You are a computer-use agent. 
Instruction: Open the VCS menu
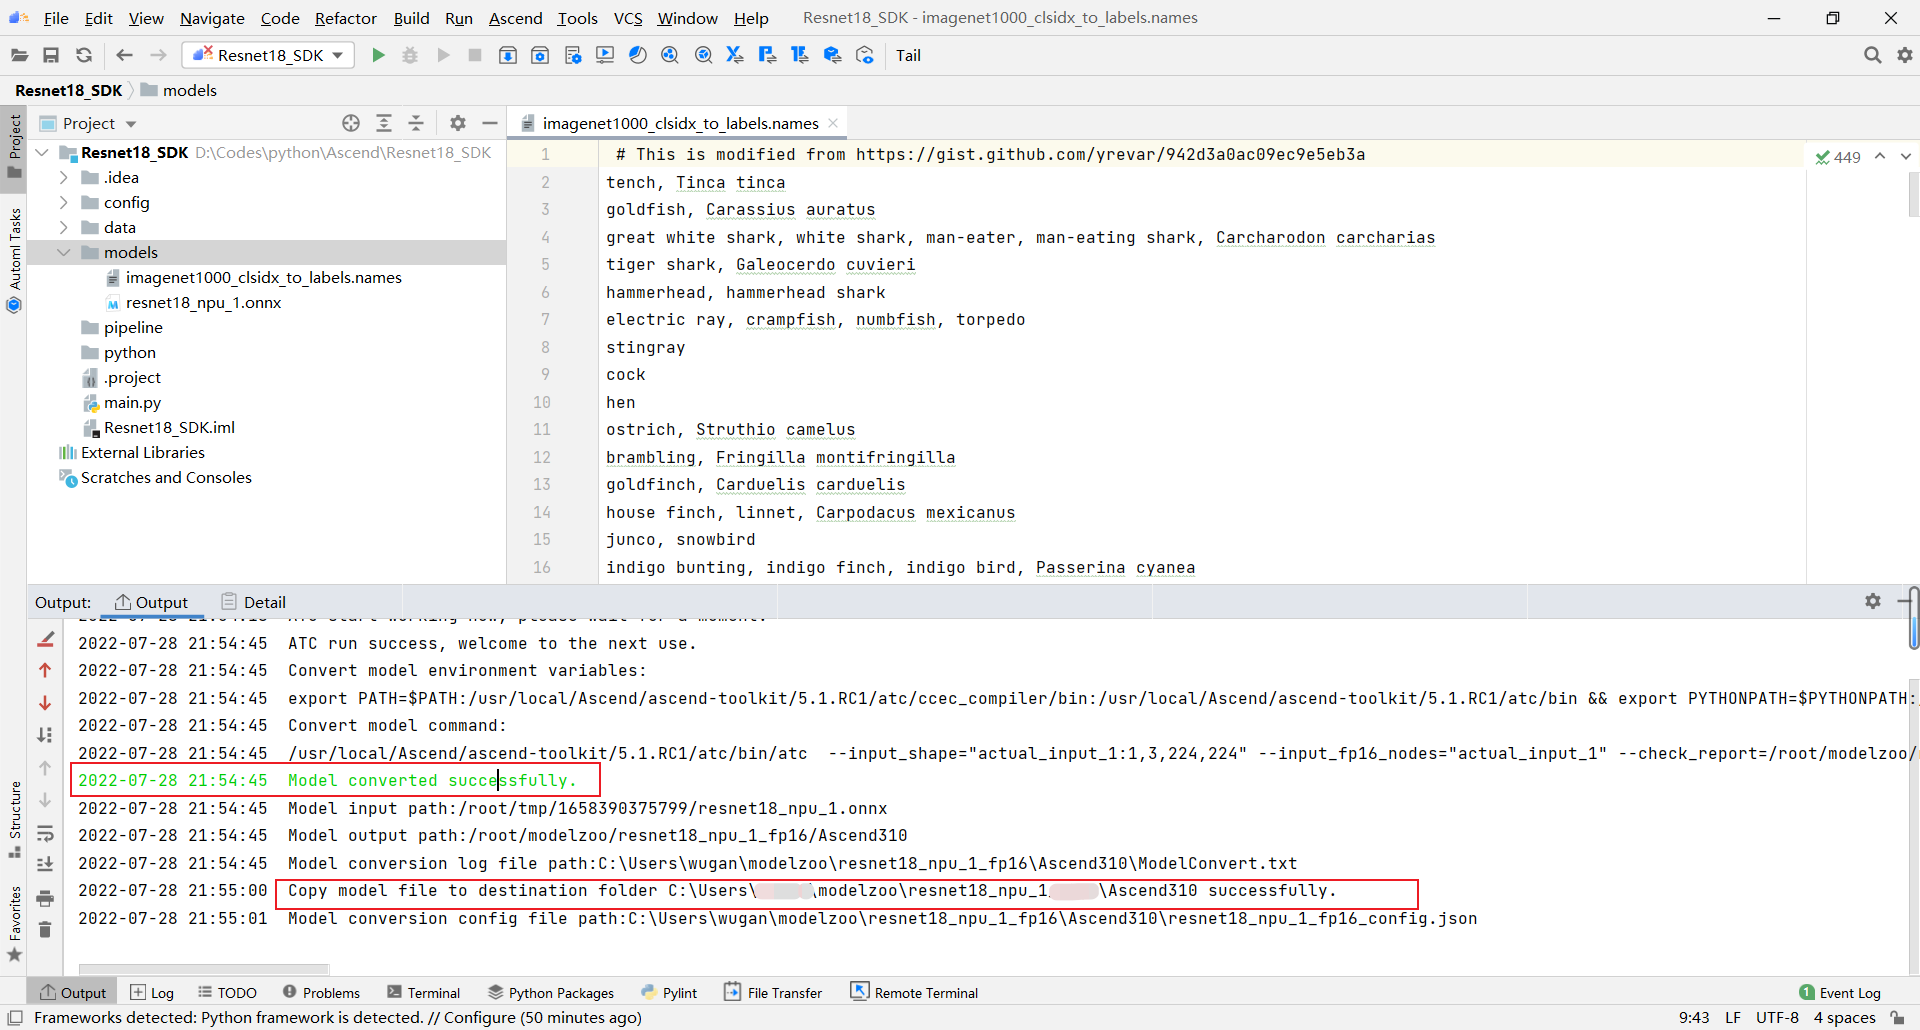(628, 18)
